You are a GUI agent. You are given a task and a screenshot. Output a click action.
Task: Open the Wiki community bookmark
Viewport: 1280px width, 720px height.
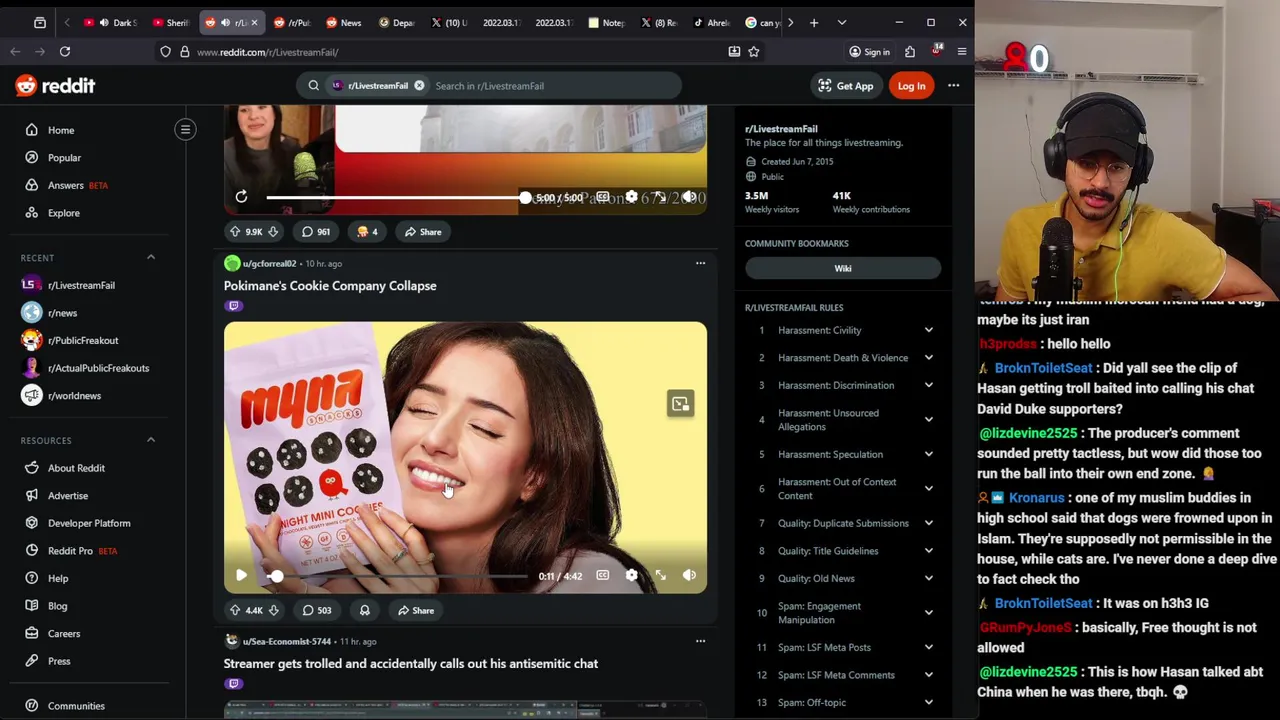pos(843,268)
